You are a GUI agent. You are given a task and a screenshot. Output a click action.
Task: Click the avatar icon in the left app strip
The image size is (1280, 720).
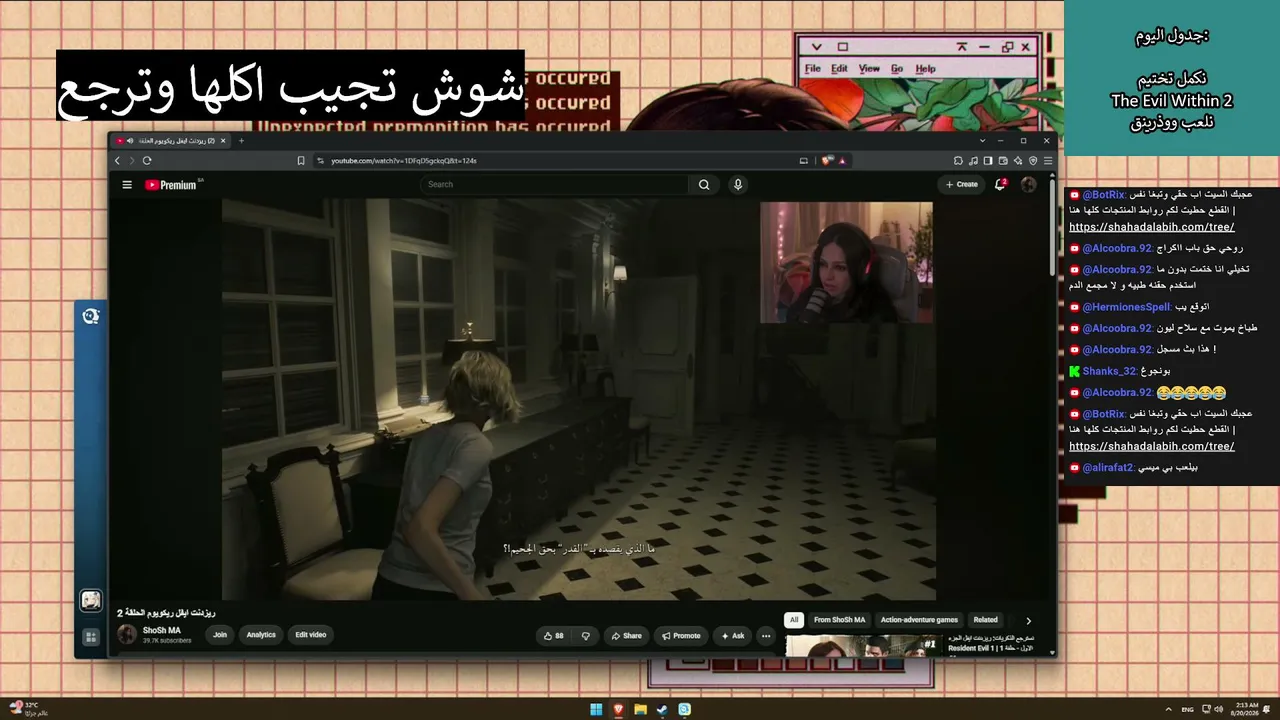[91, 600]
